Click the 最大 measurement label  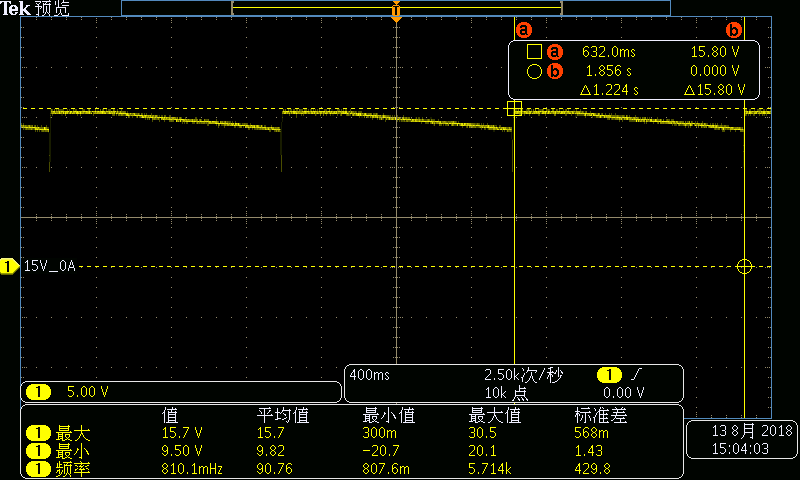coord(73,434)
